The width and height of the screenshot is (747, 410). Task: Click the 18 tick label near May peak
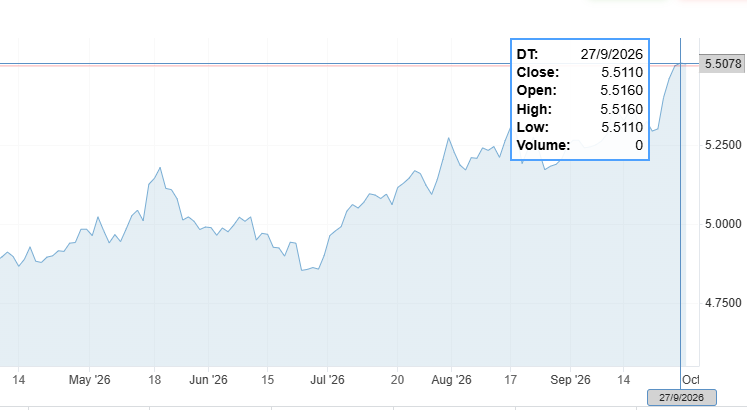click(154, 380)
